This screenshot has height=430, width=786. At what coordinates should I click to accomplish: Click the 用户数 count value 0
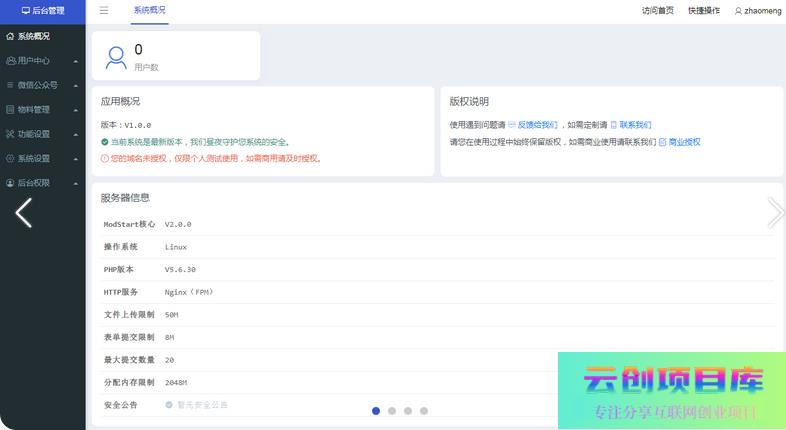click(x=138, y=49)
